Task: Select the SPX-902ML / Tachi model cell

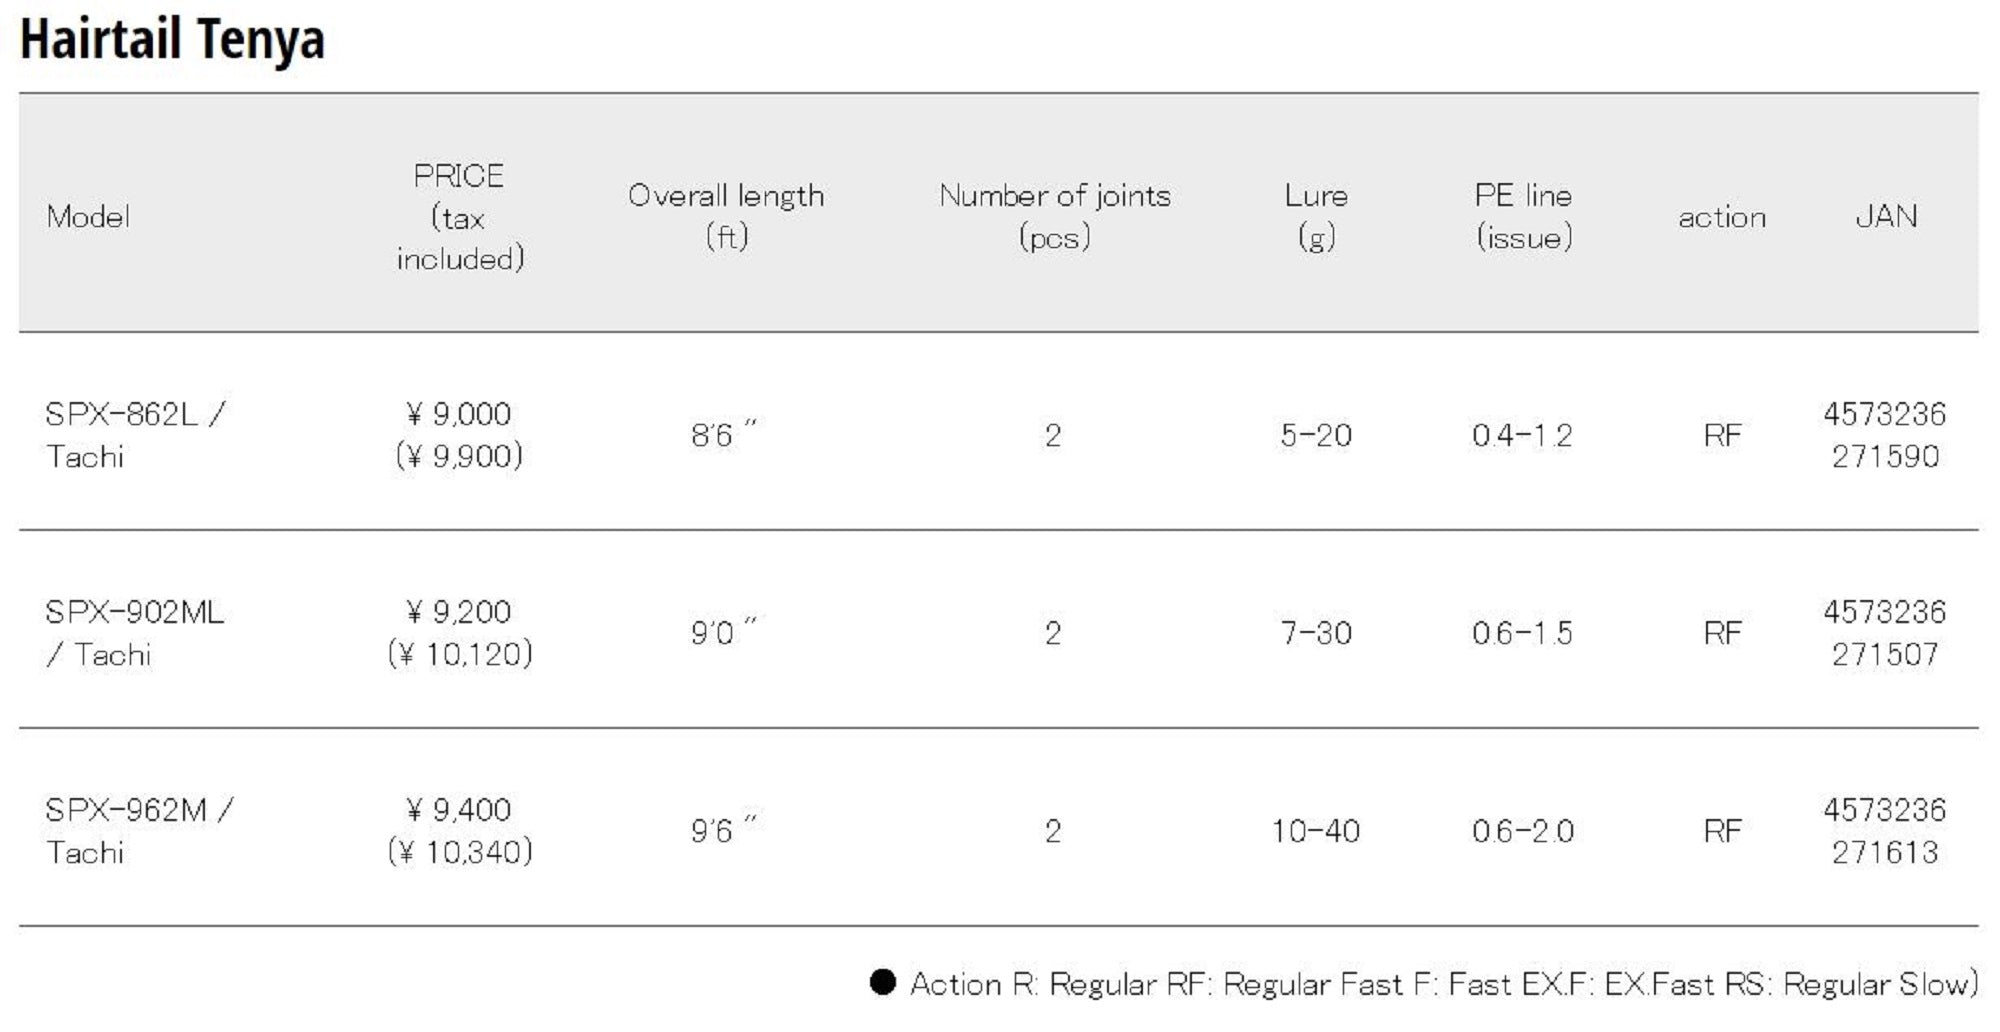Action: coord(135,633)
